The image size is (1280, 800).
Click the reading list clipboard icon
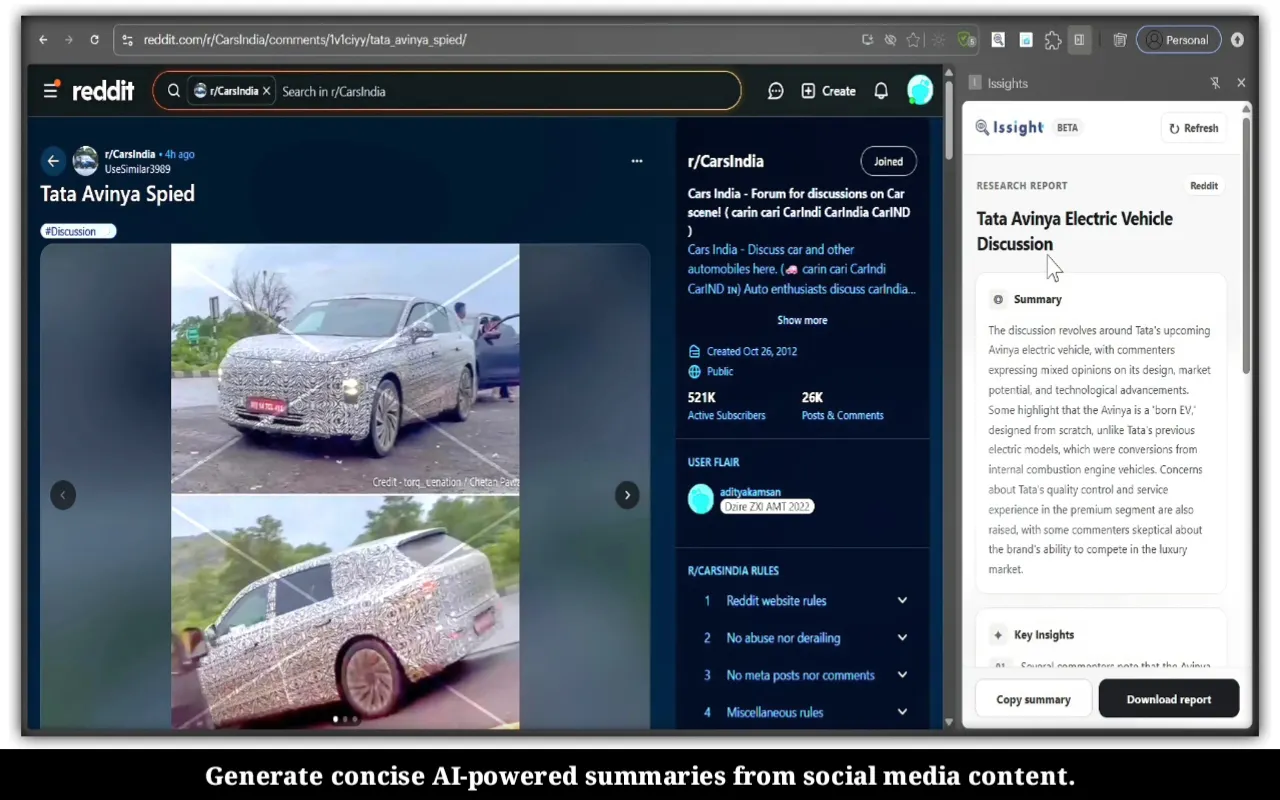click(x=1120, y=40)
